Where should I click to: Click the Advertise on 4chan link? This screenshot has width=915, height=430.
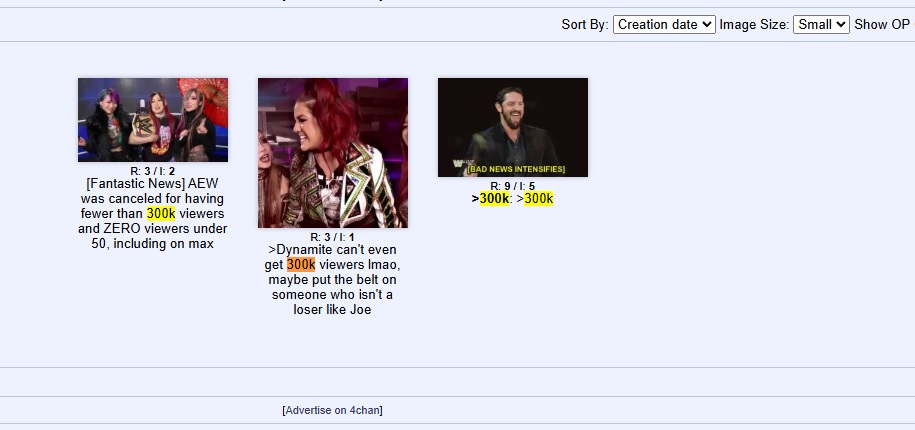tap(333, 410)
